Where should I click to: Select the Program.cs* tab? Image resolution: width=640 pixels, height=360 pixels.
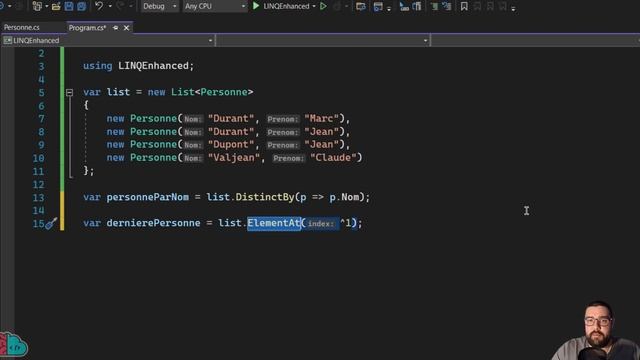pos(87,28)
